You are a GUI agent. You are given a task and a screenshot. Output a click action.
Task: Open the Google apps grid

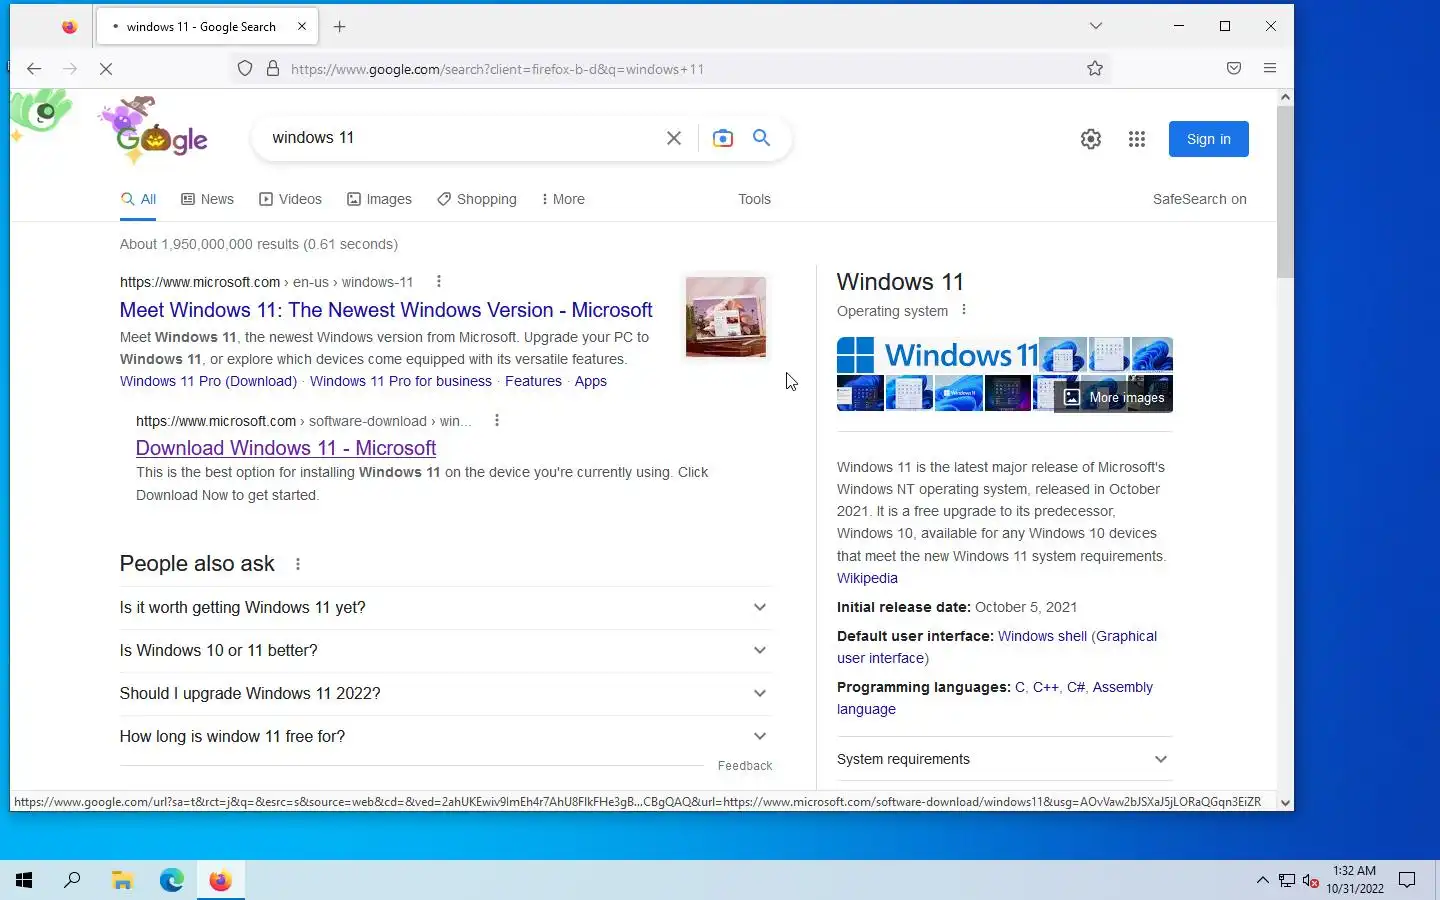pos(1137,139)
